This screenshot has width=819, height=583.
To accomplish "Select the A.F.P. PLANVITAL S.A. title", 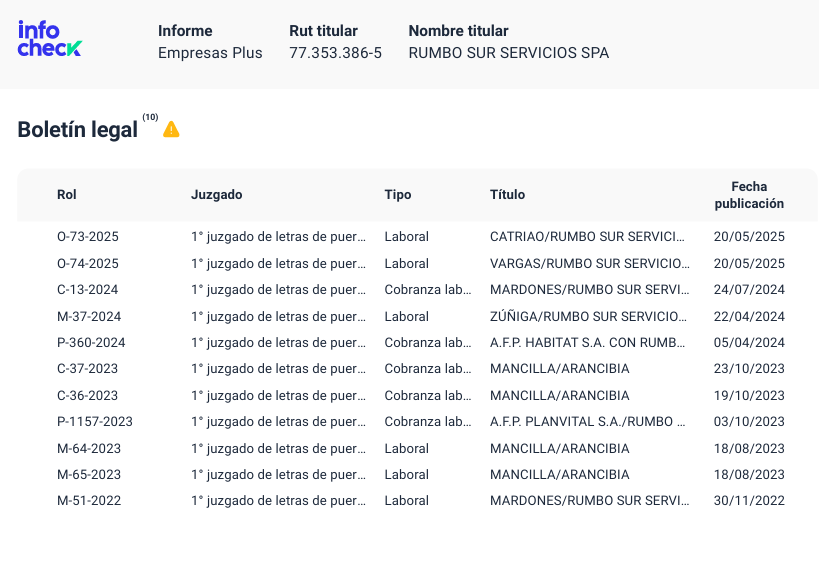I will pos(587,421).
